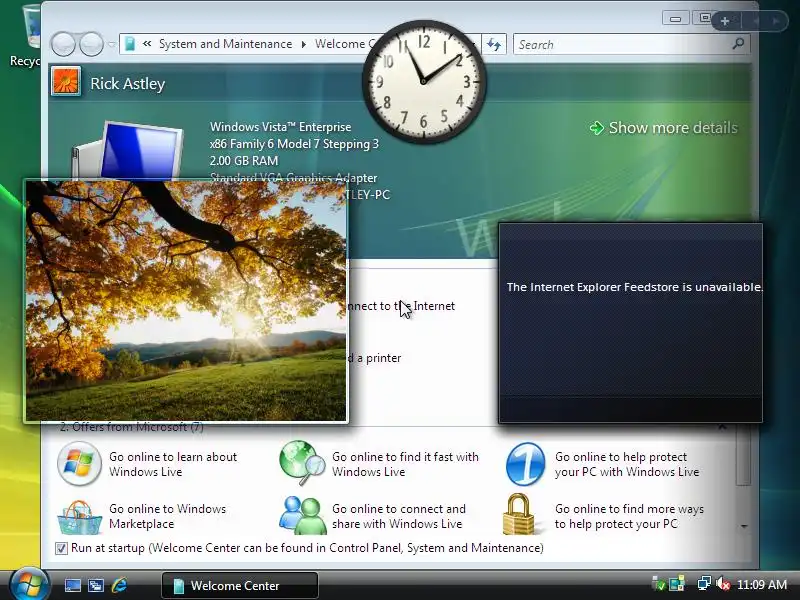Select System and Maintenance breadcrumb
The image size is (800, 600).
225,44
